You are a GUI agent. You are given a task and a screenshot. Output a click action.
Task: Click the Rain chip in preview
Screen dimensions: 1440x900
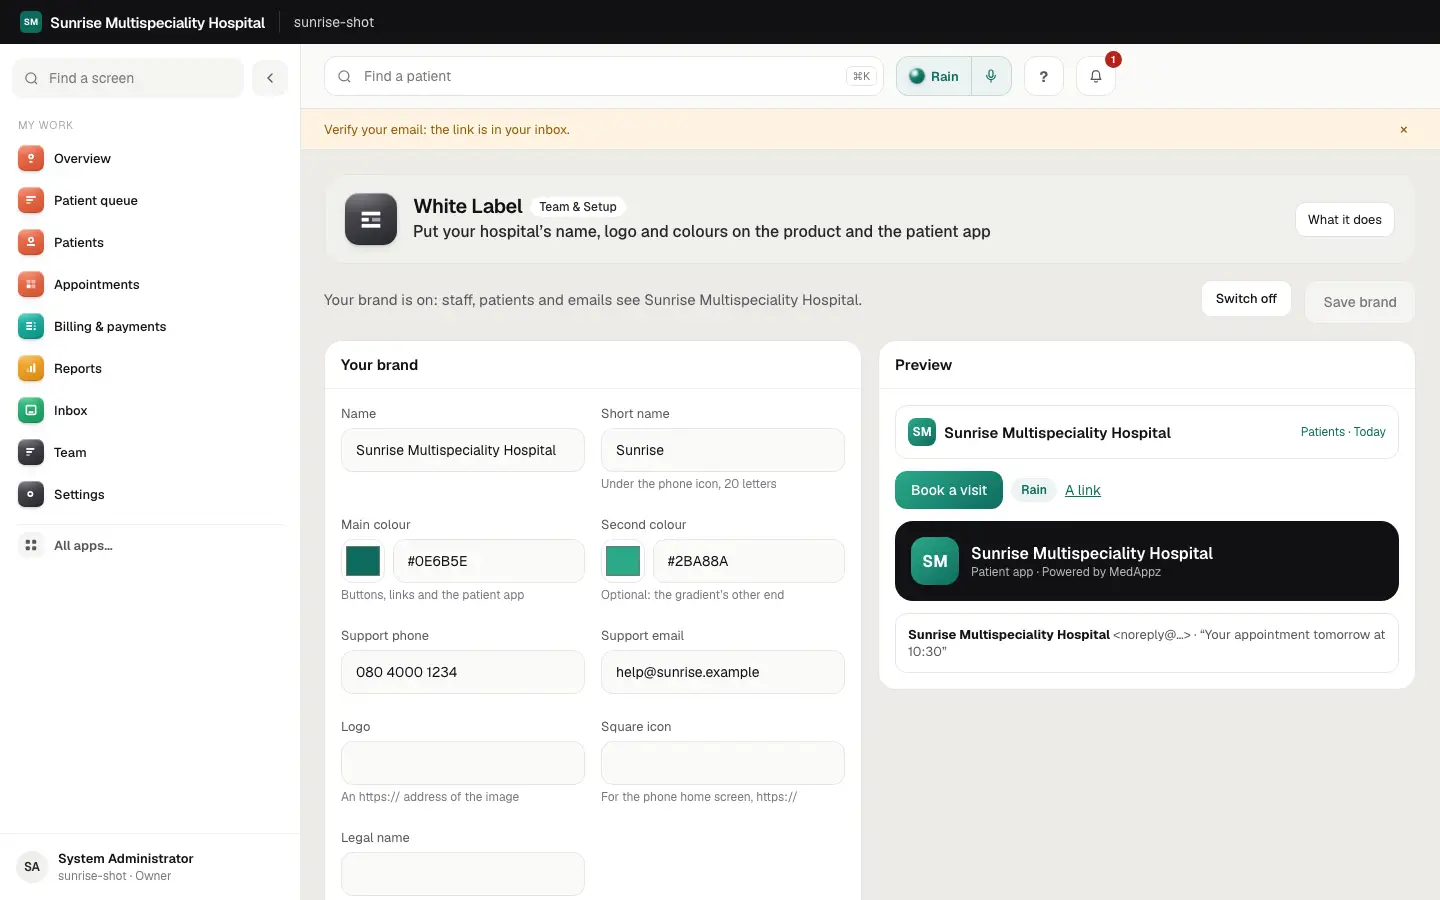1034,490
